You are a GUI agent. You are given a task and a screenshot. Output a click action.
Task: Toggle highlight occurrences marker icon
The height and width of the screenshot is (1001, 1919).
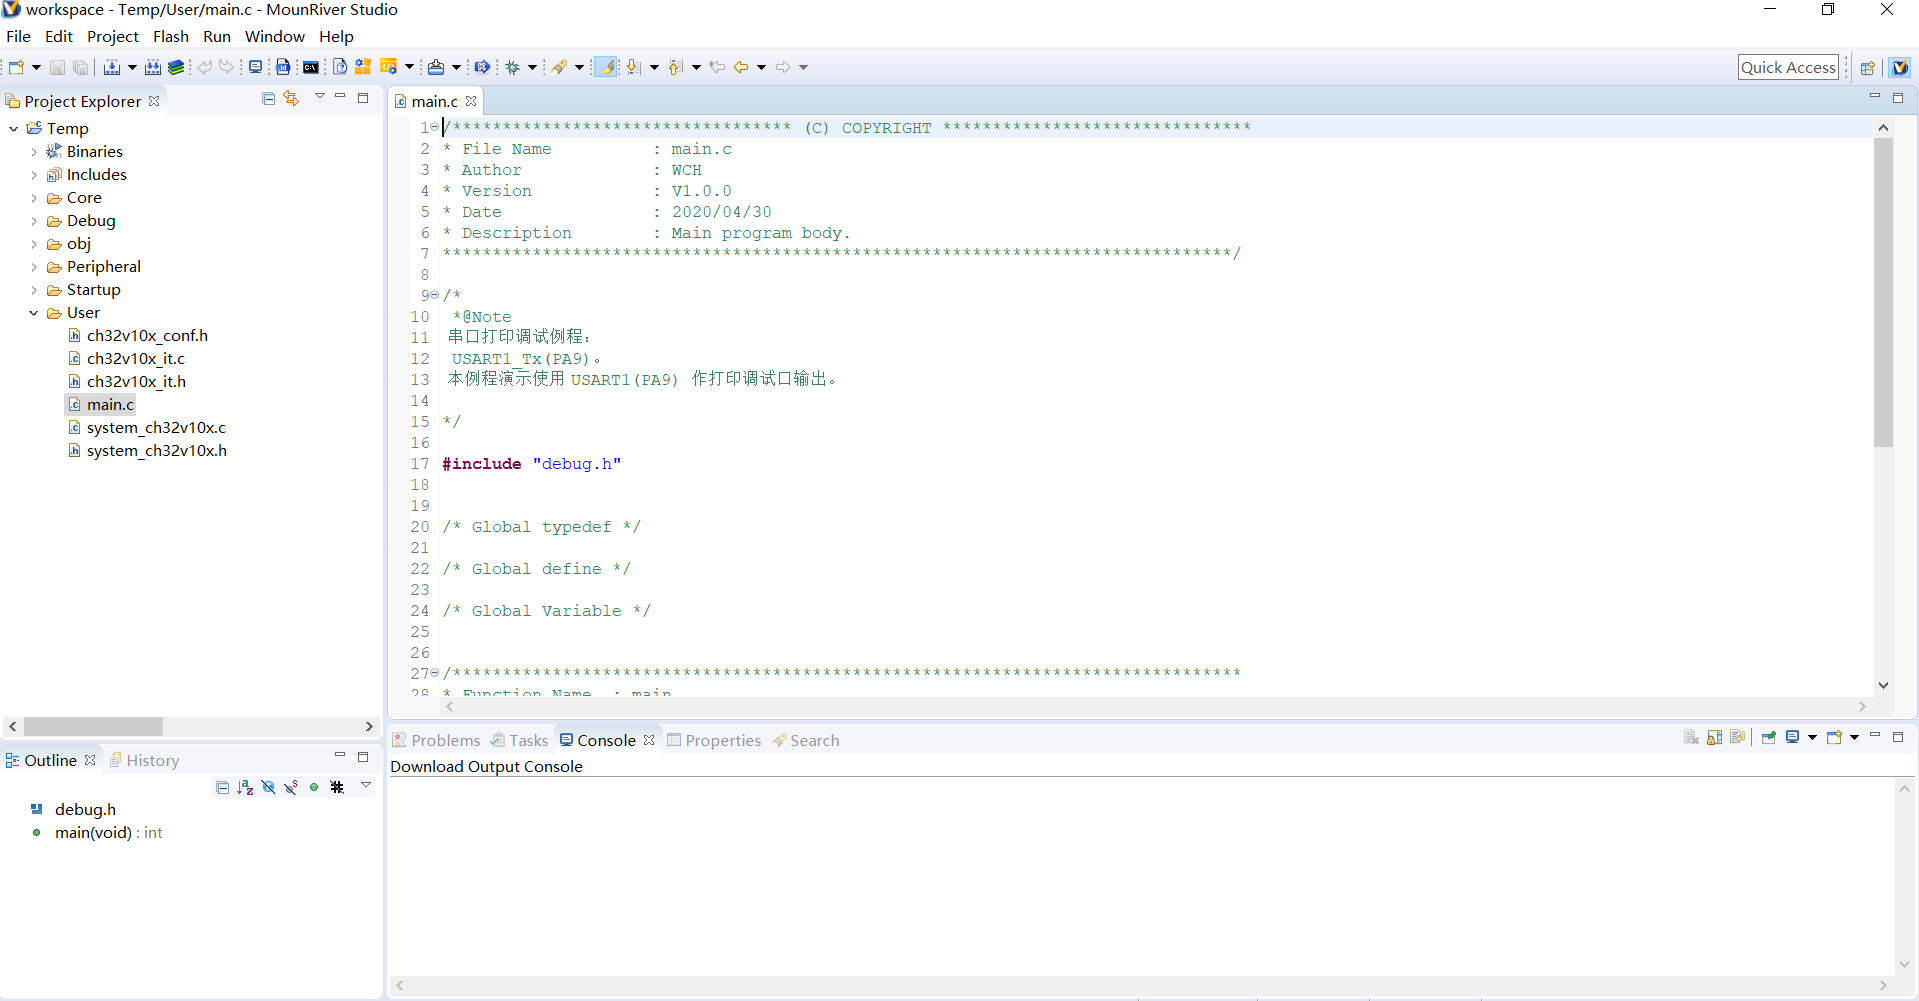606,67
